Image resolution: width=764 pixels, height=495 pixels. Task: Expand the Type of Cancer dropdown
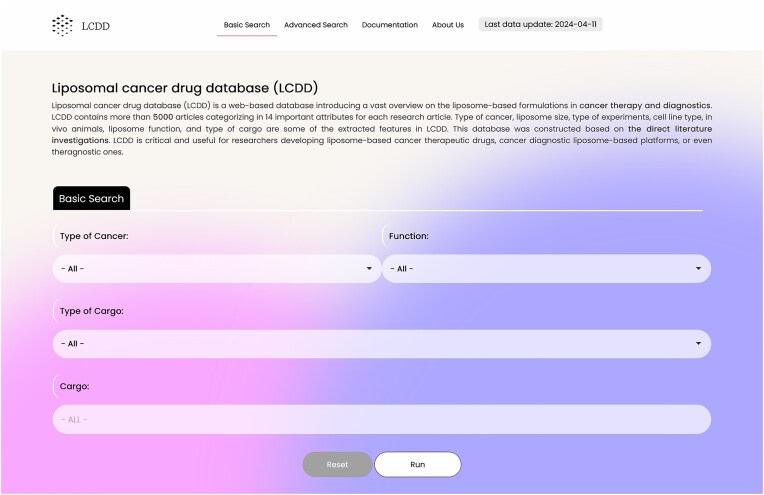(217, 269)
